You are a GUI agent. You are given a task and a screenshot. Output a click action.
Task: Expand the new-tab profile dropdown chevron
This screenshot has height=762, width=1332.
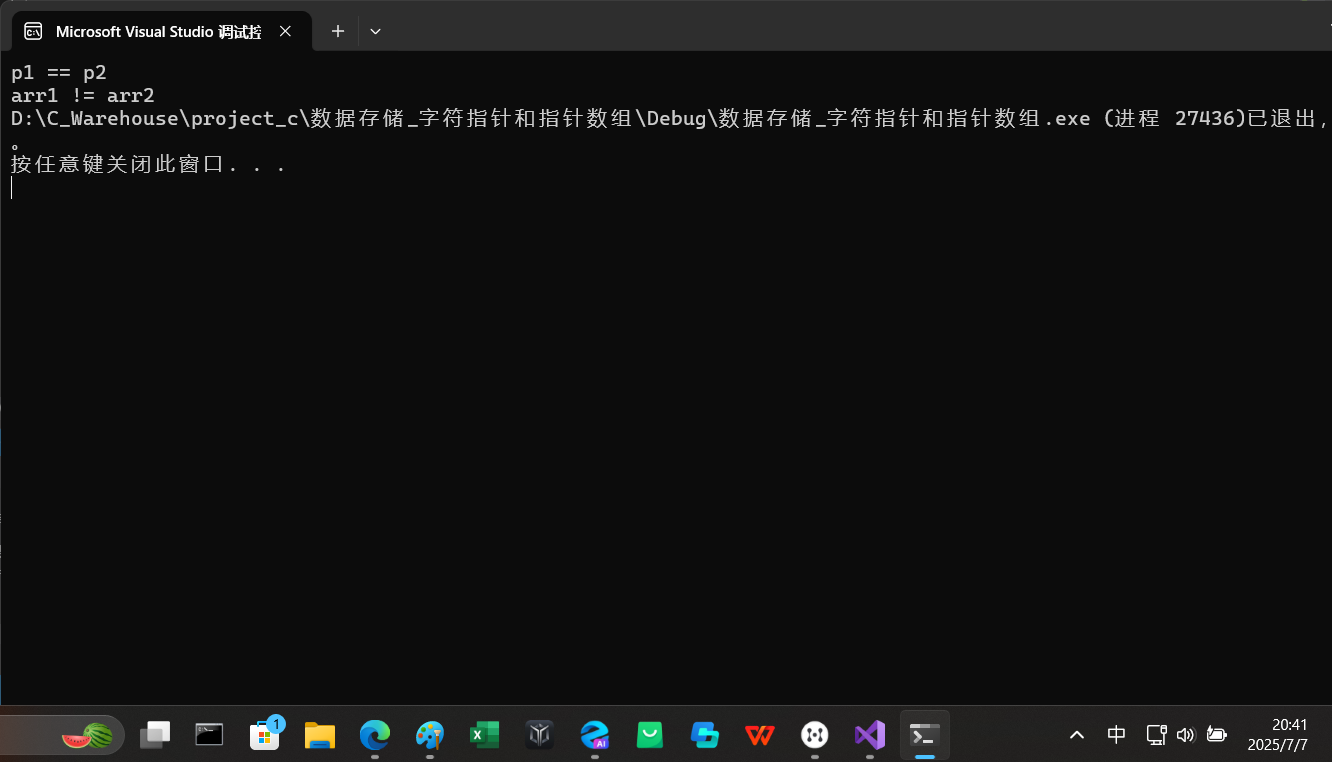[x=375, y=31]
